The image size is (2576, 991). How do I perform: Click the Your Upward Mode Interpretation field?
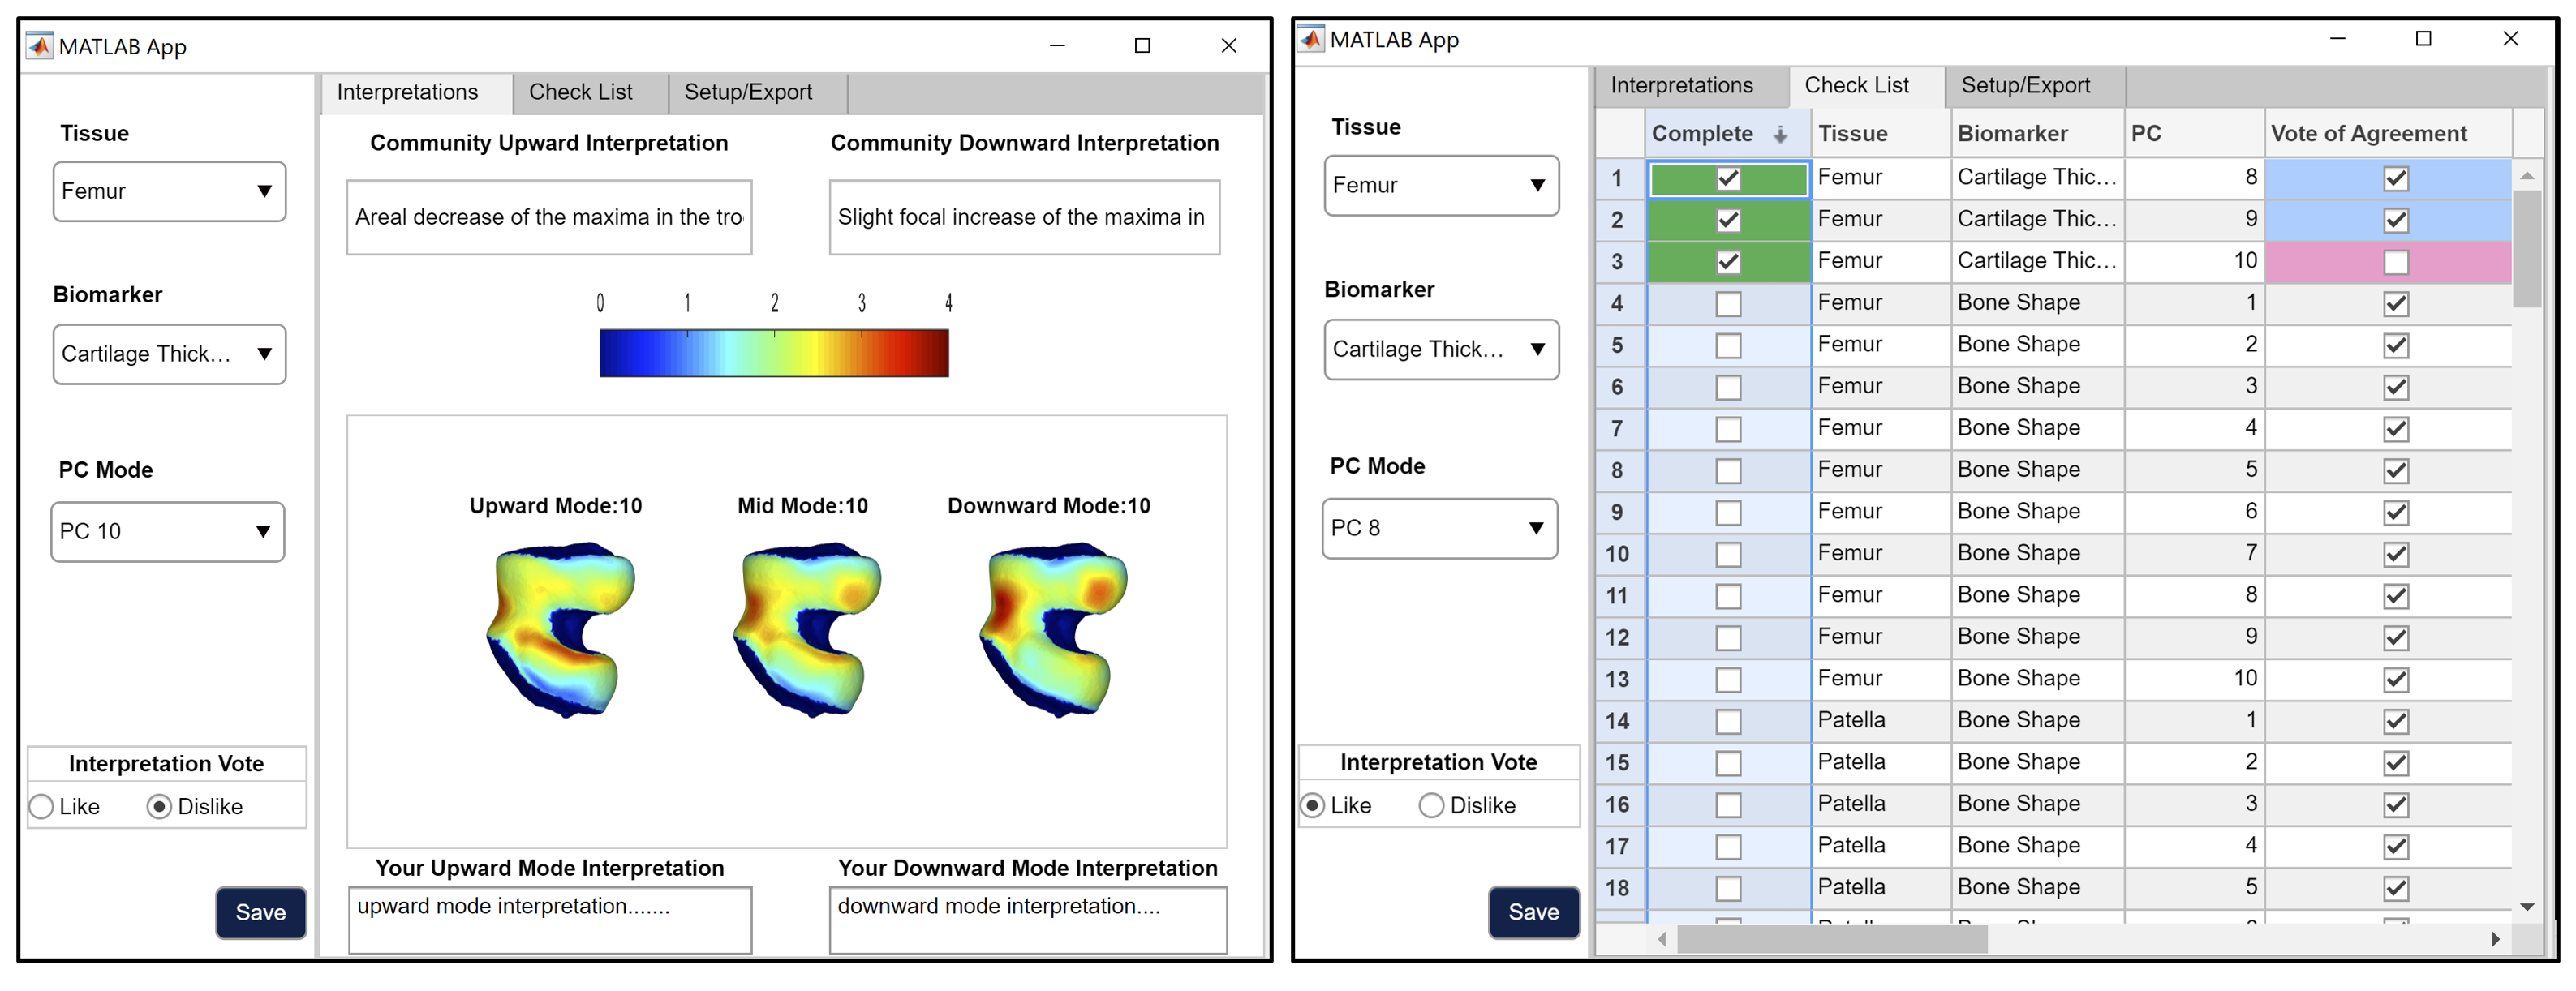(x=549, y=919)
